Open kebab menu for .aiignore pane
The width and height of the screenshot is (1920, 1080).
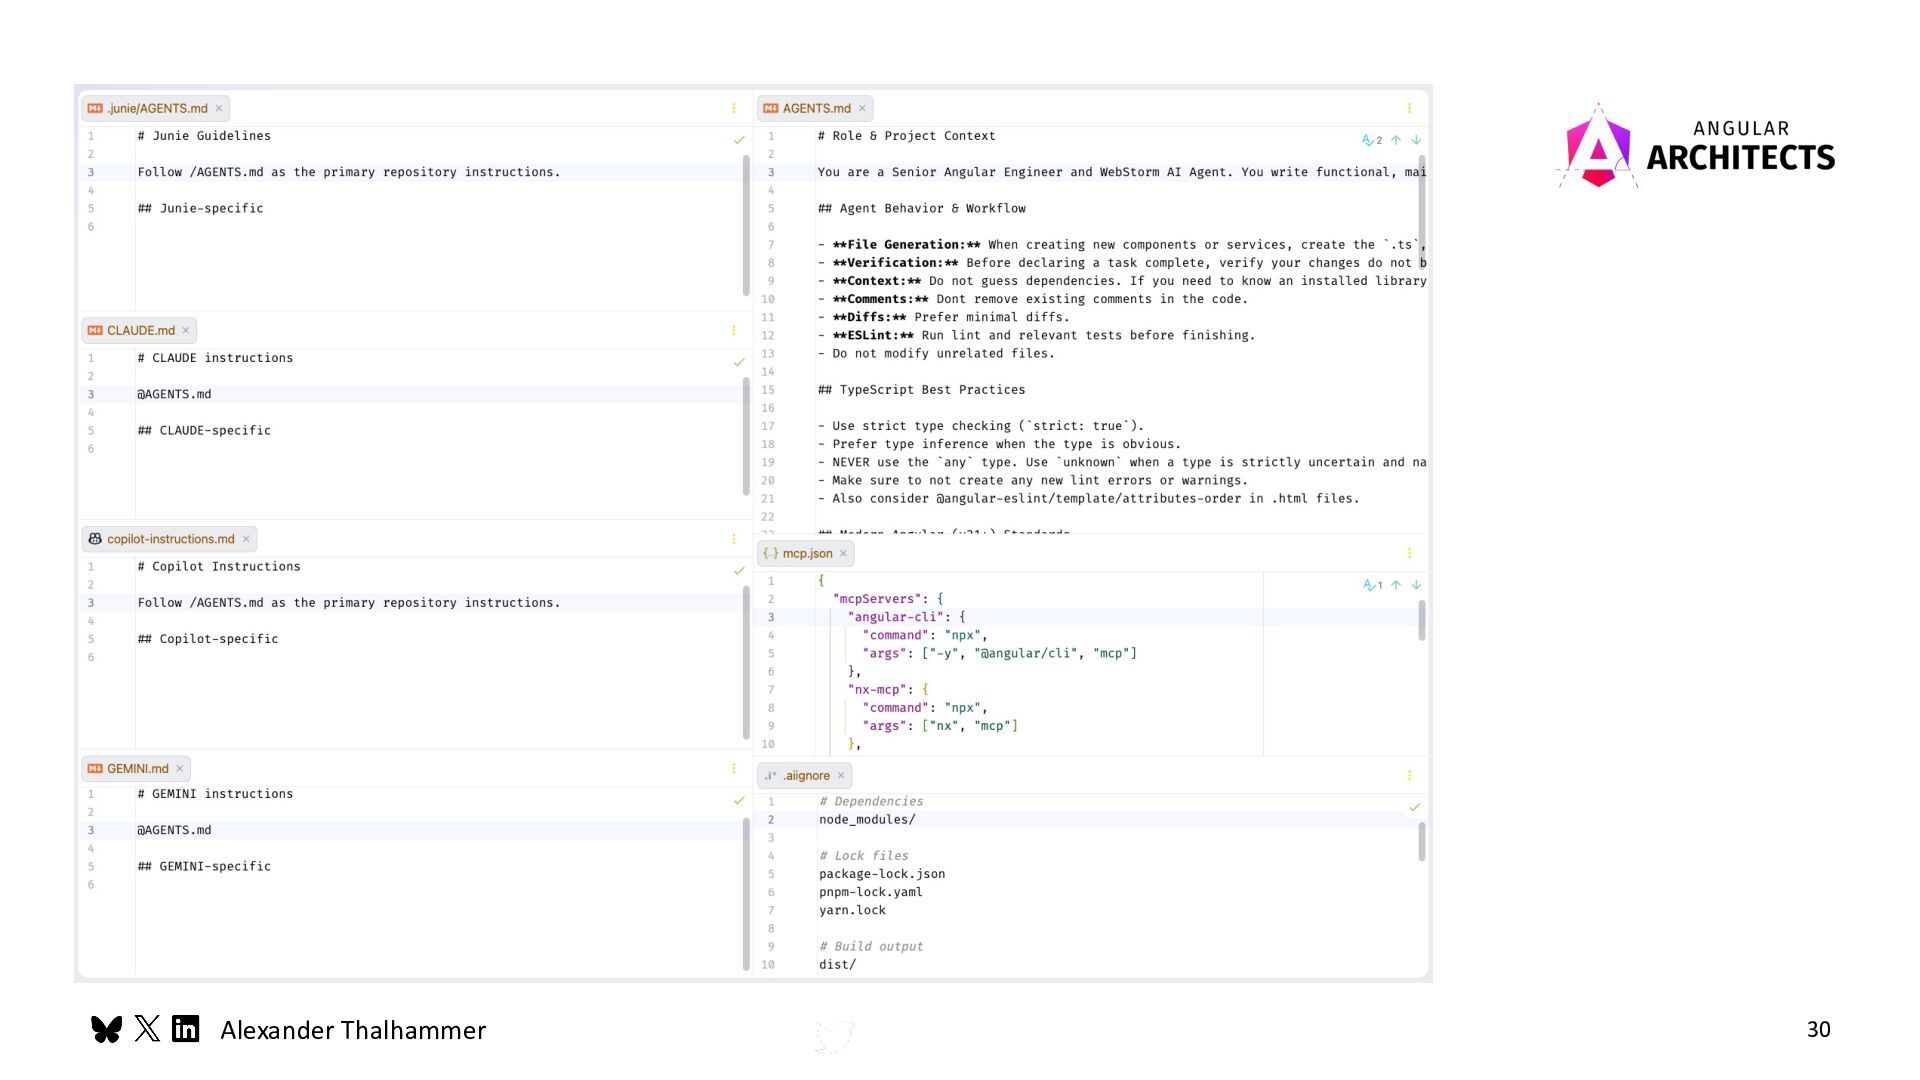1409,776
